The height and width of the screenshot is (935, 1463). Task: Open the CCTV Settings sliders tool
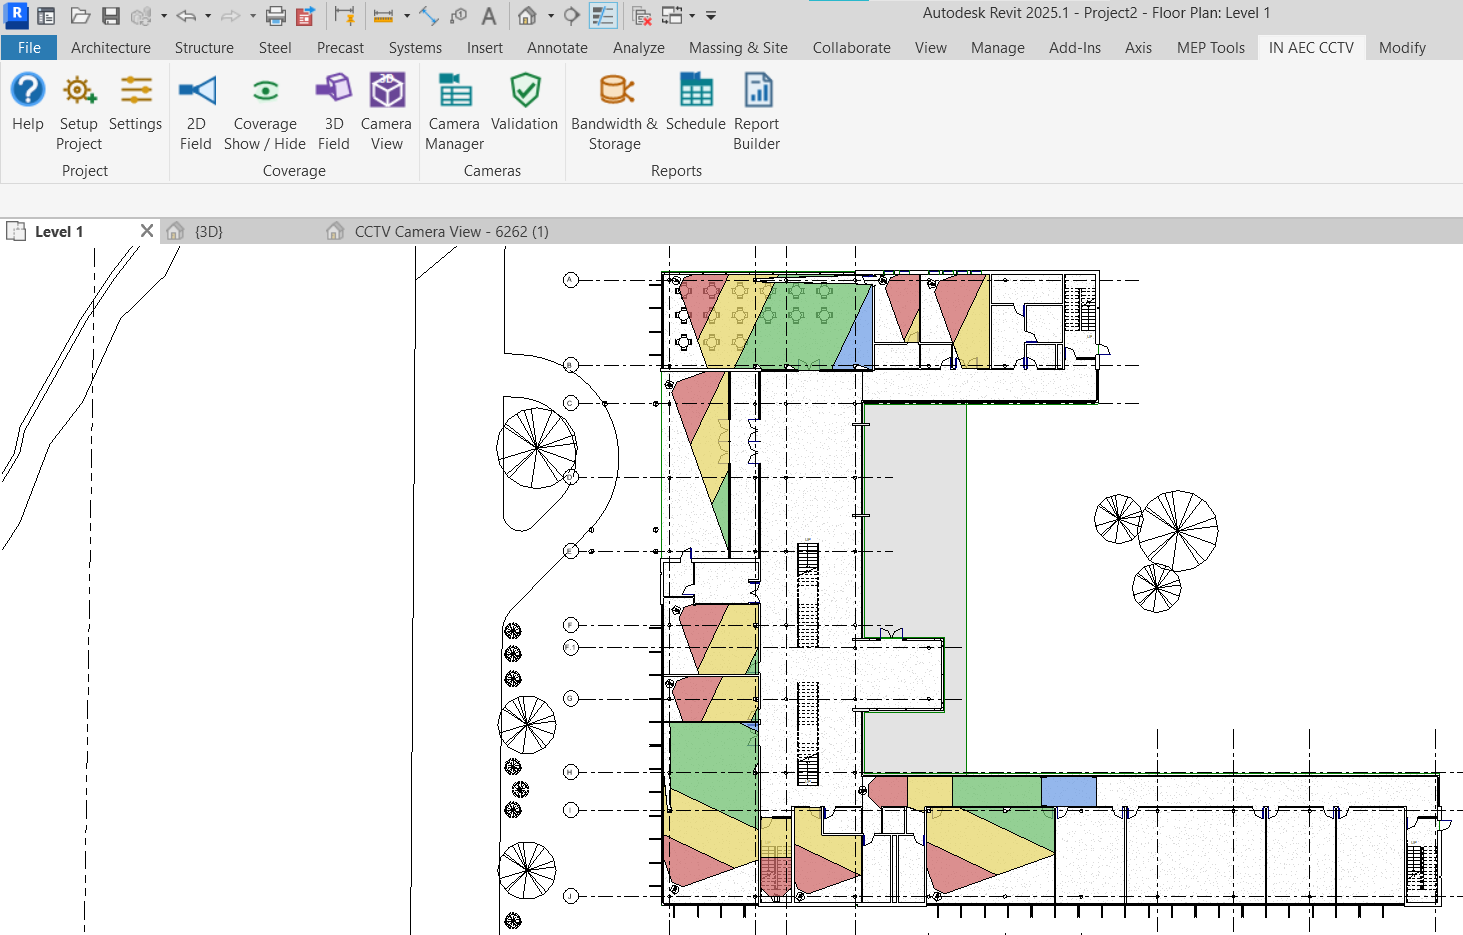coord(135,102)
